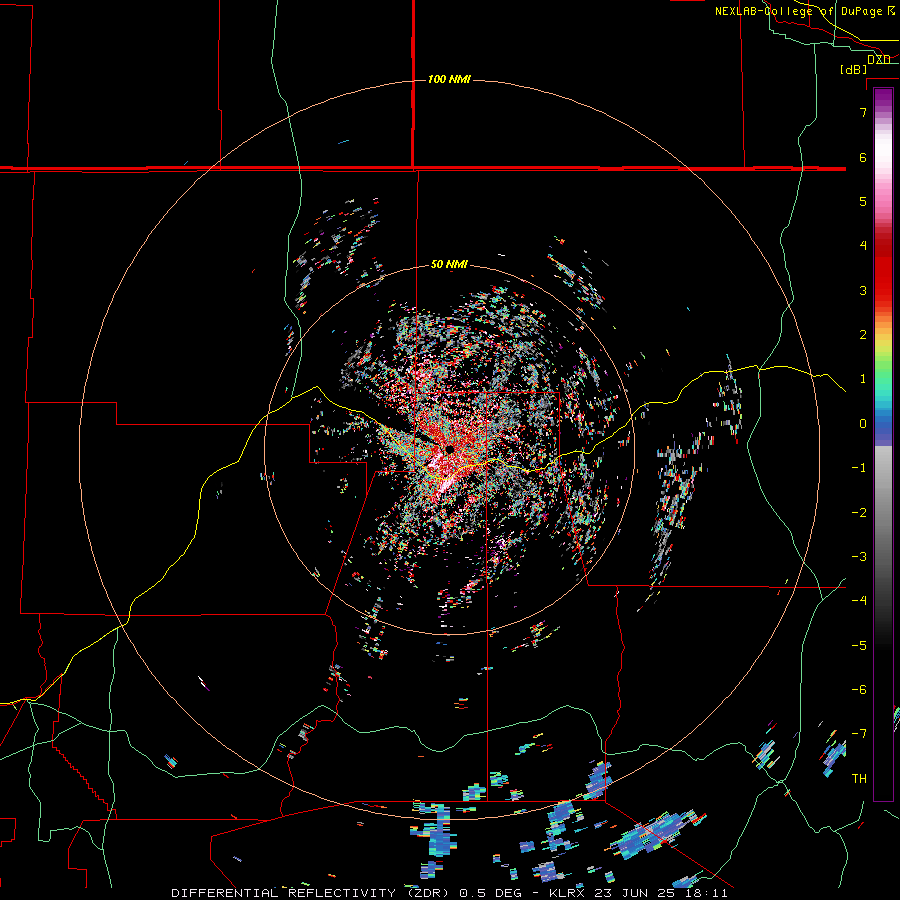Click the black radar site dot at center
This screenshot has width=900, height=900.
(449, 449)
